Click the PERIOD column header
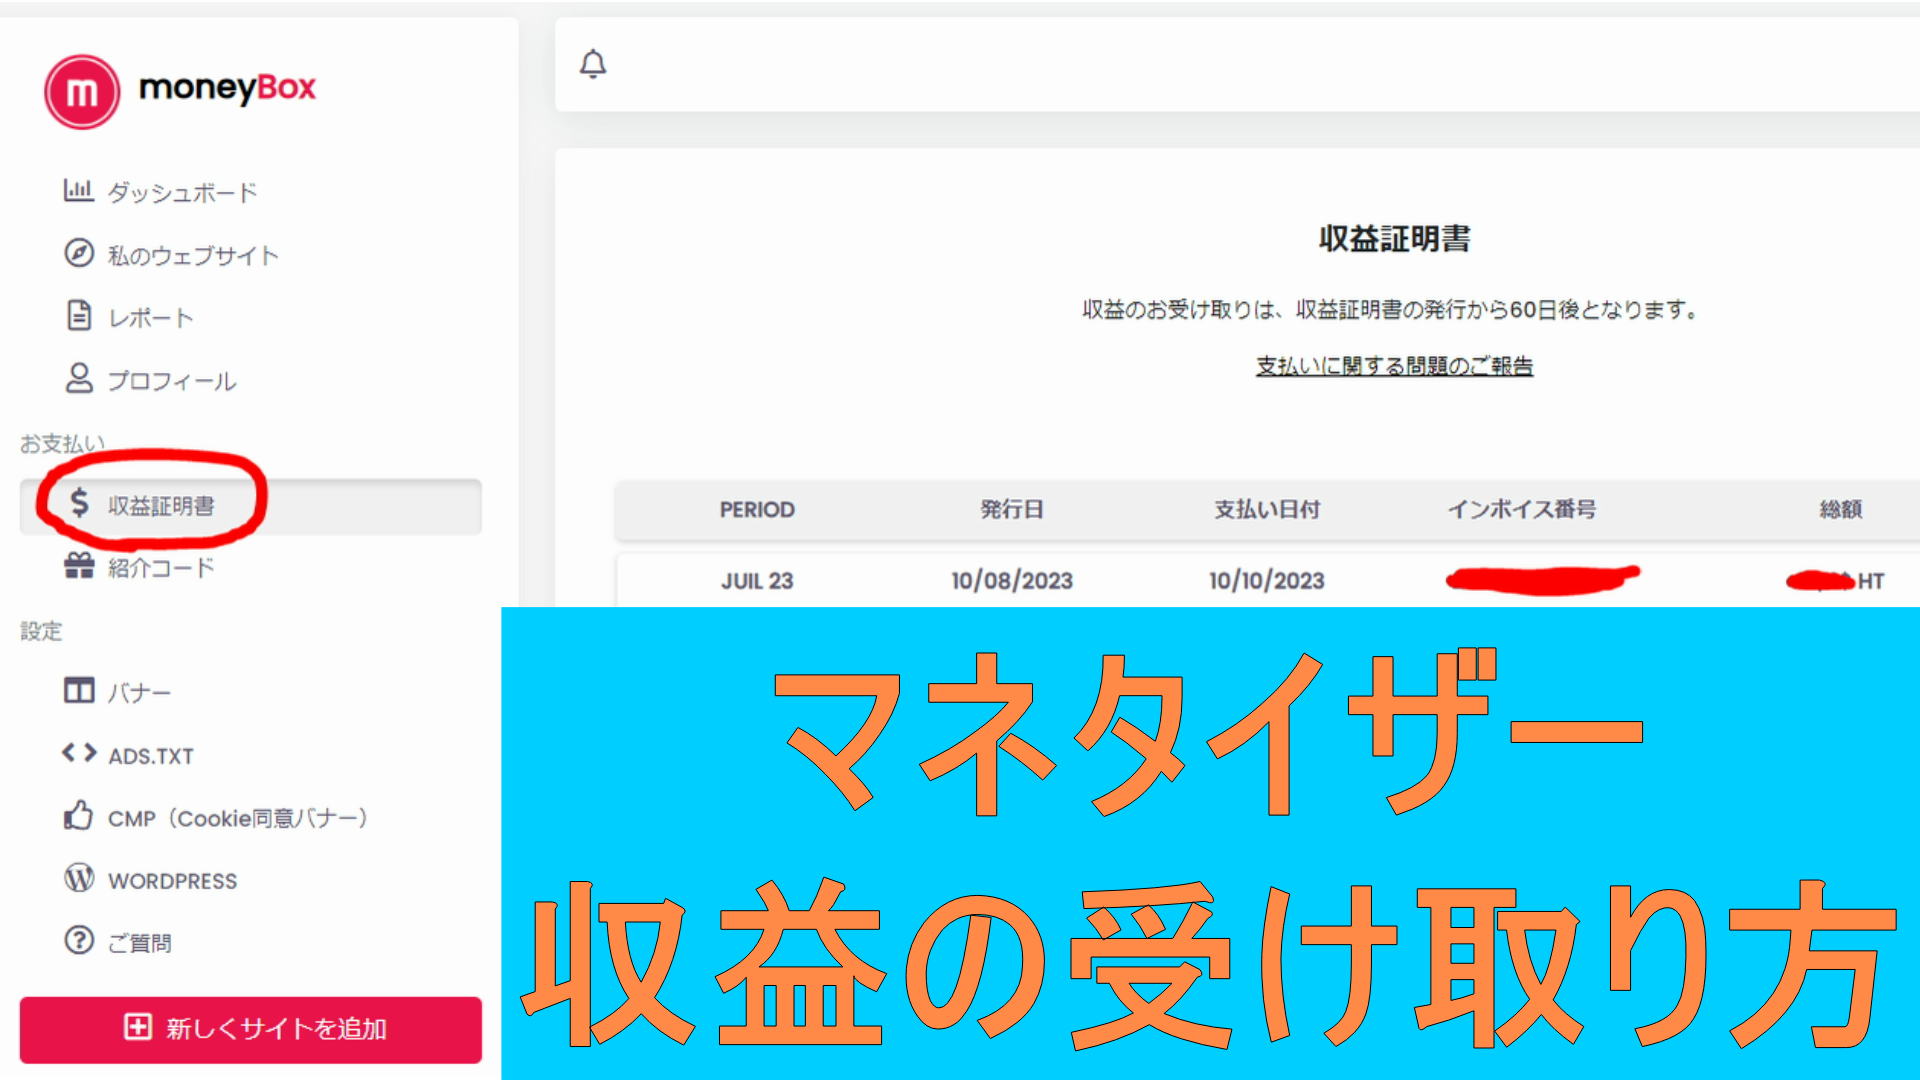Viewport: 1920px width, 1080px height. [757, 510]
